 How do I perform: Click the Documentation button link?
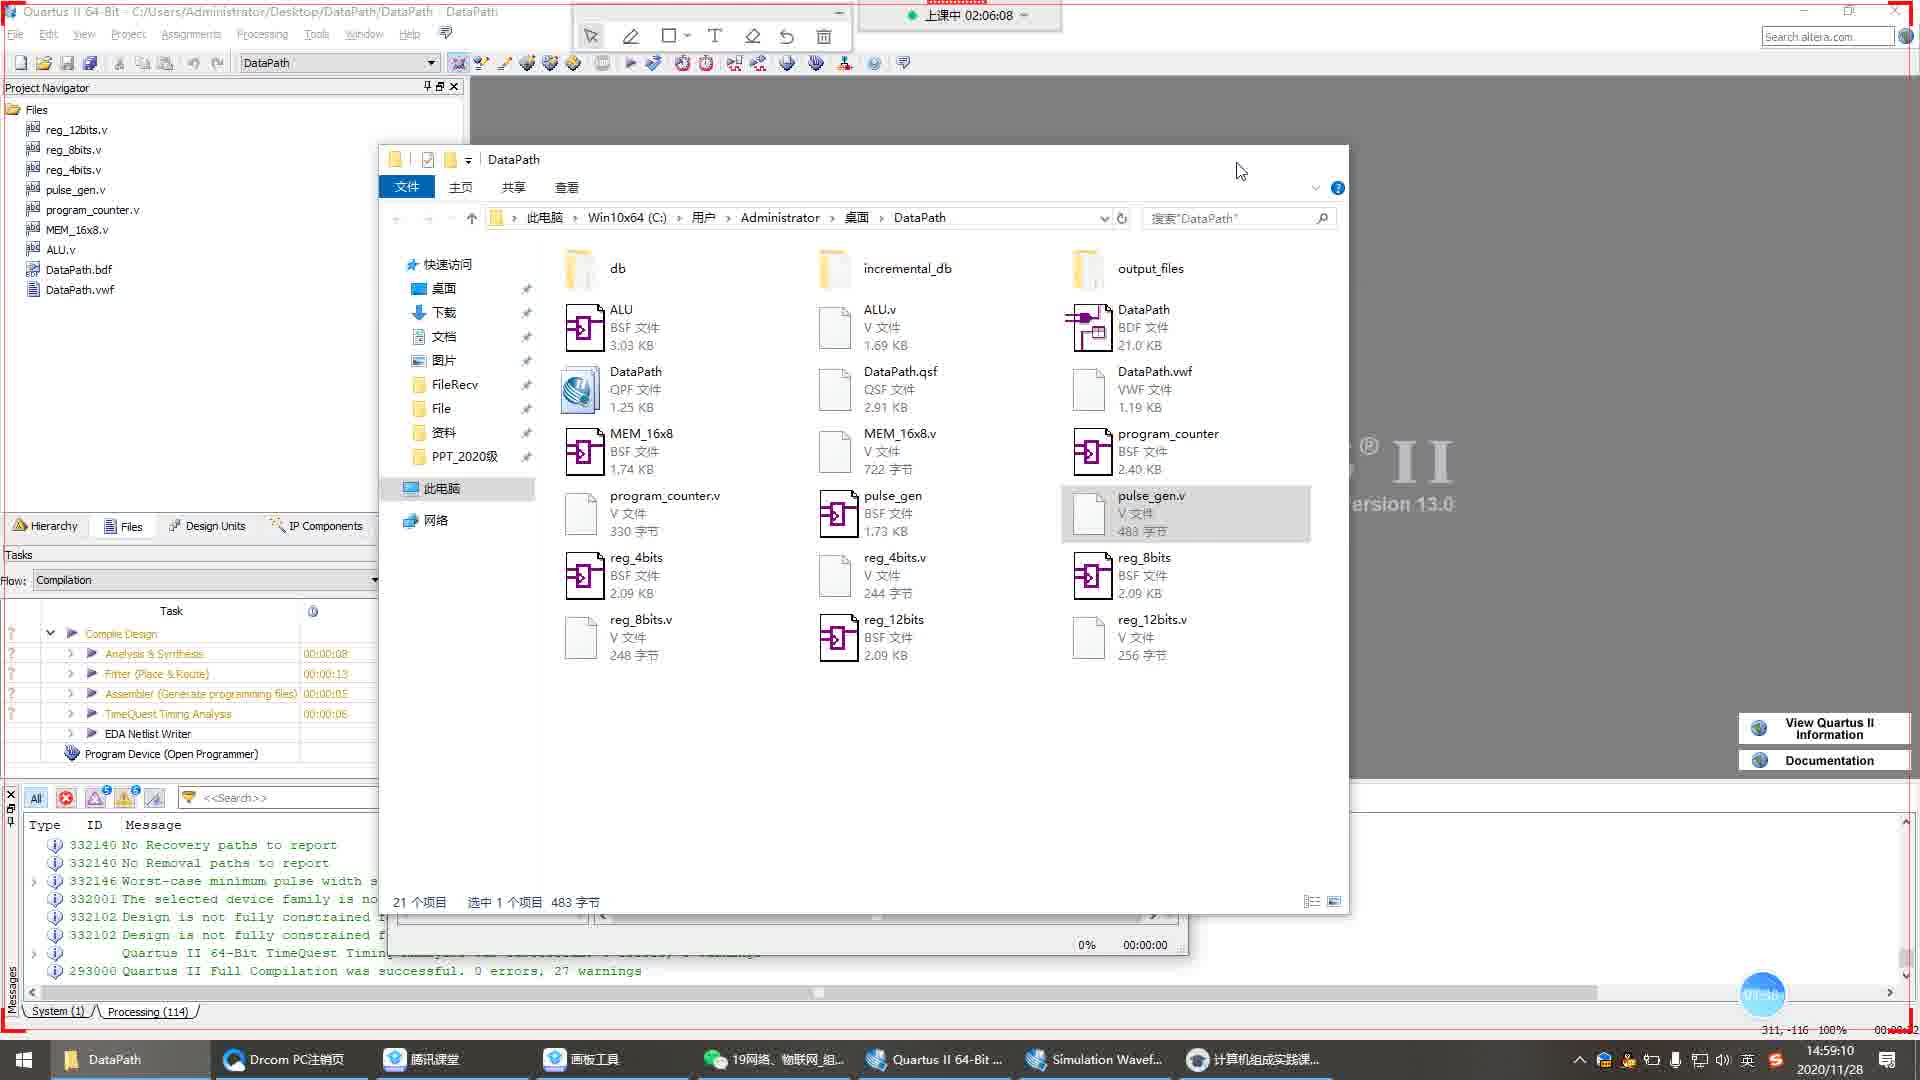1829,761
